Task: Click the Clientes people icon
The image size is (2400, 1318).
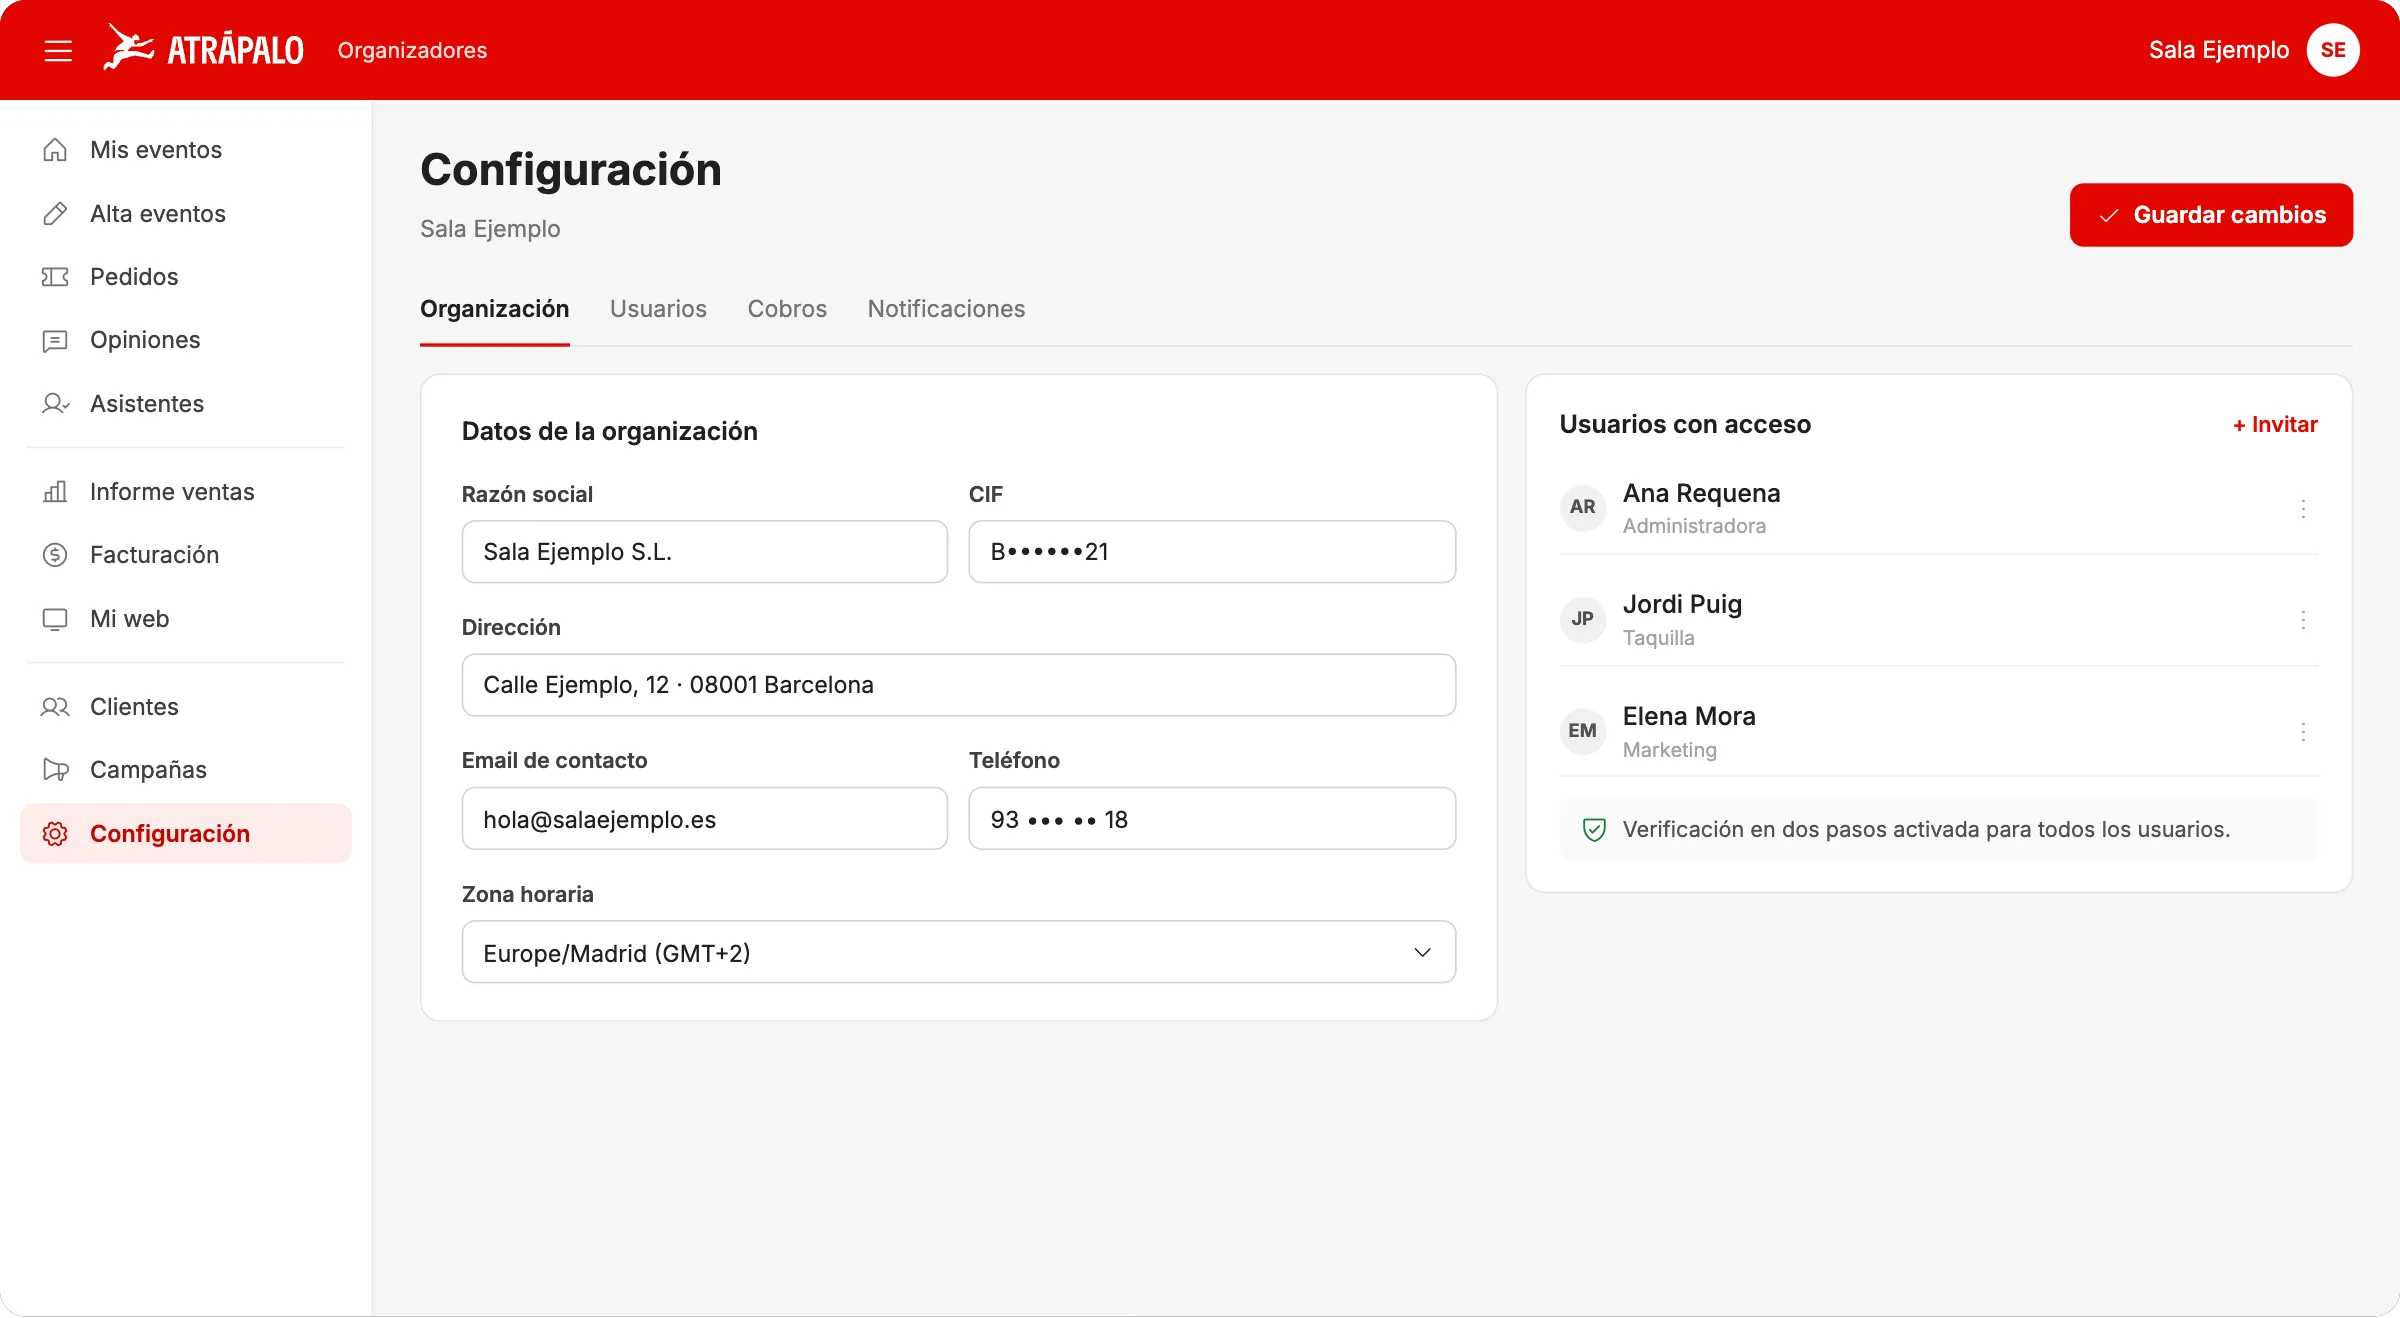Action: [55, 707]
